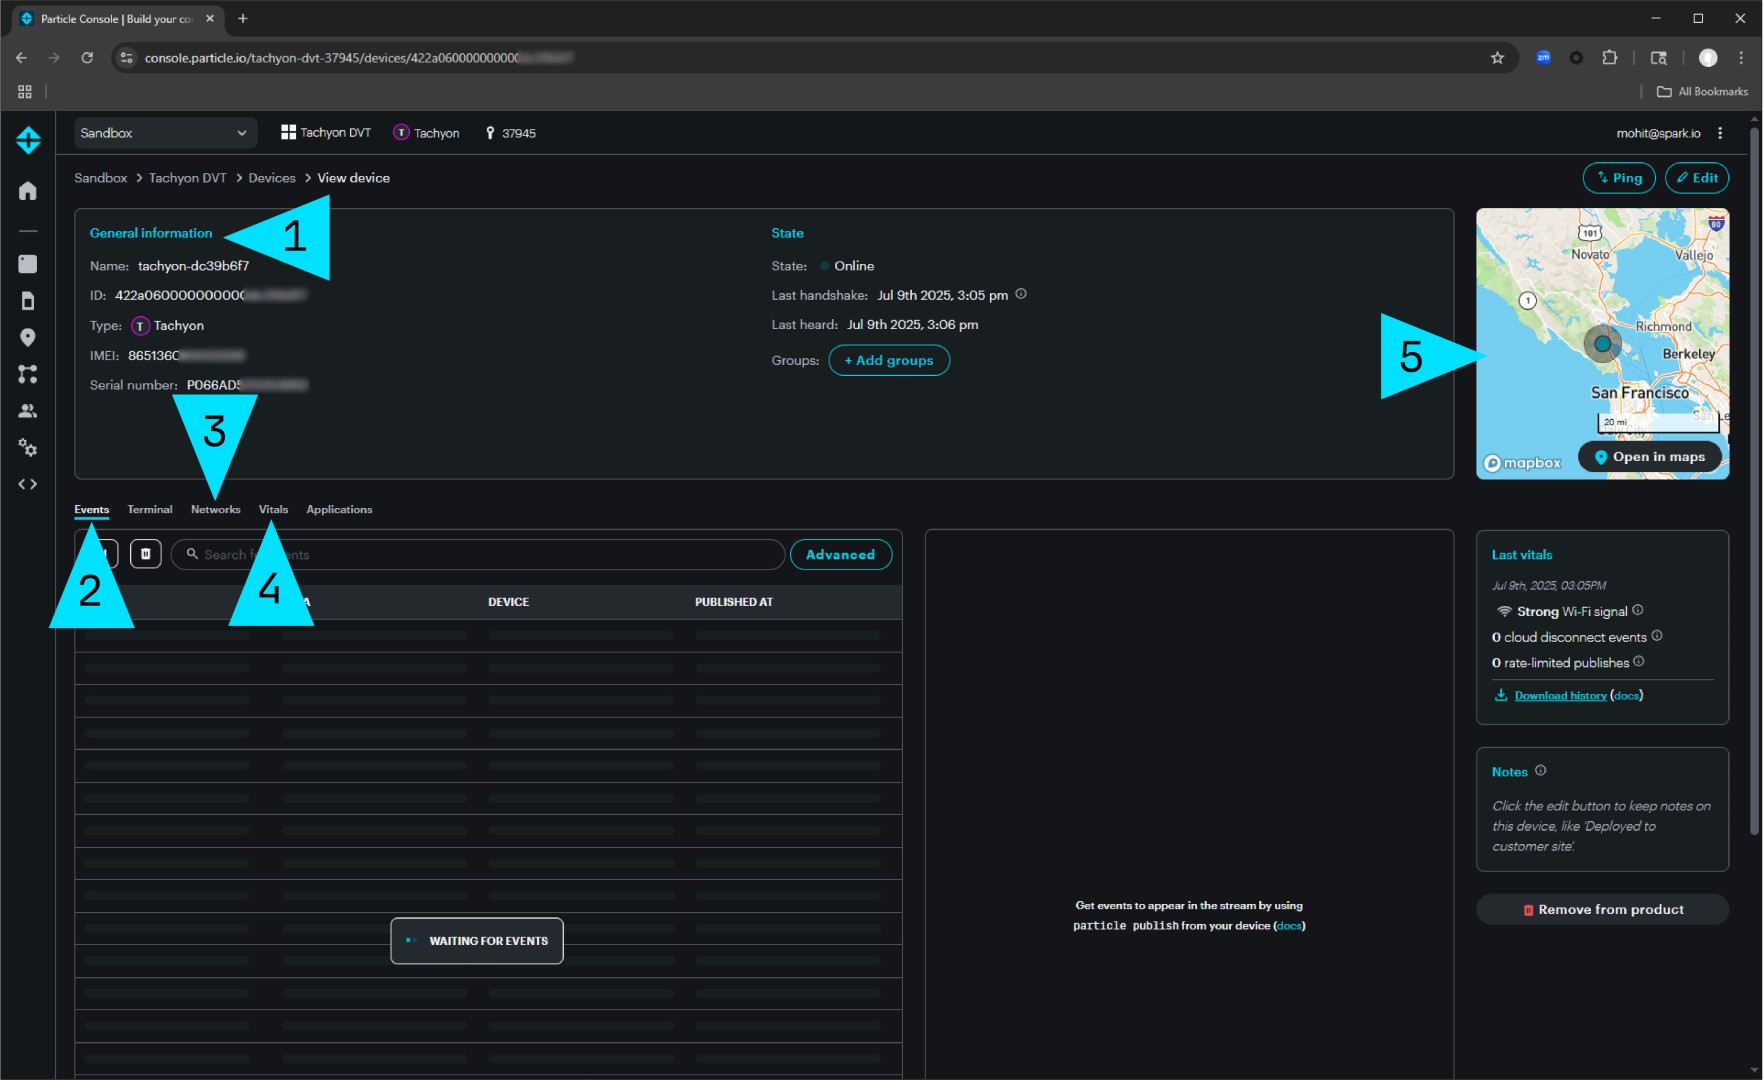The image size is (1763, 1080).
Task: Open the Team icon in sidebar
Action: (28, 411)
